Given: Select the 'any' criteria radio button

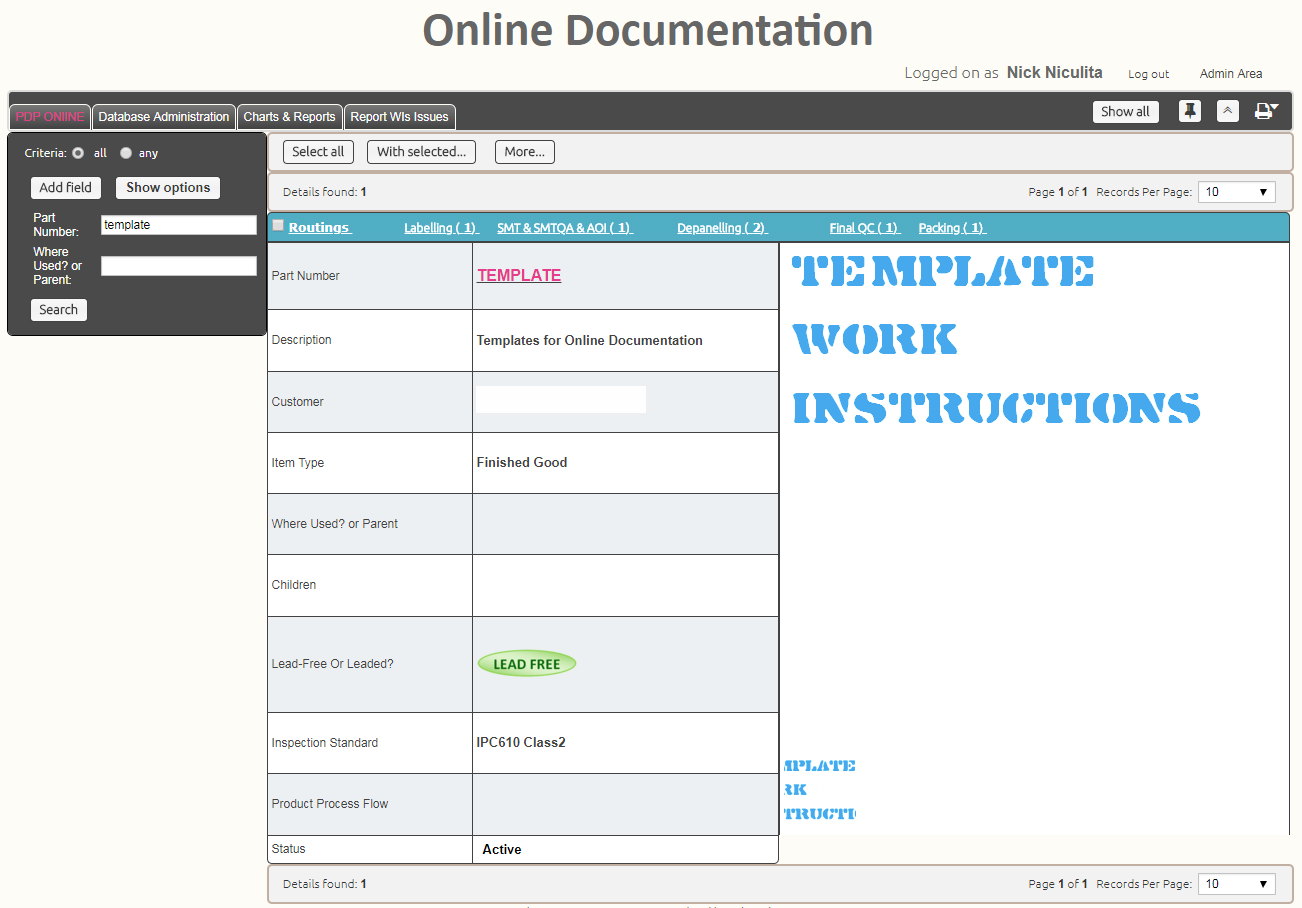Looking at the screenshot, I should pos(126,153).
